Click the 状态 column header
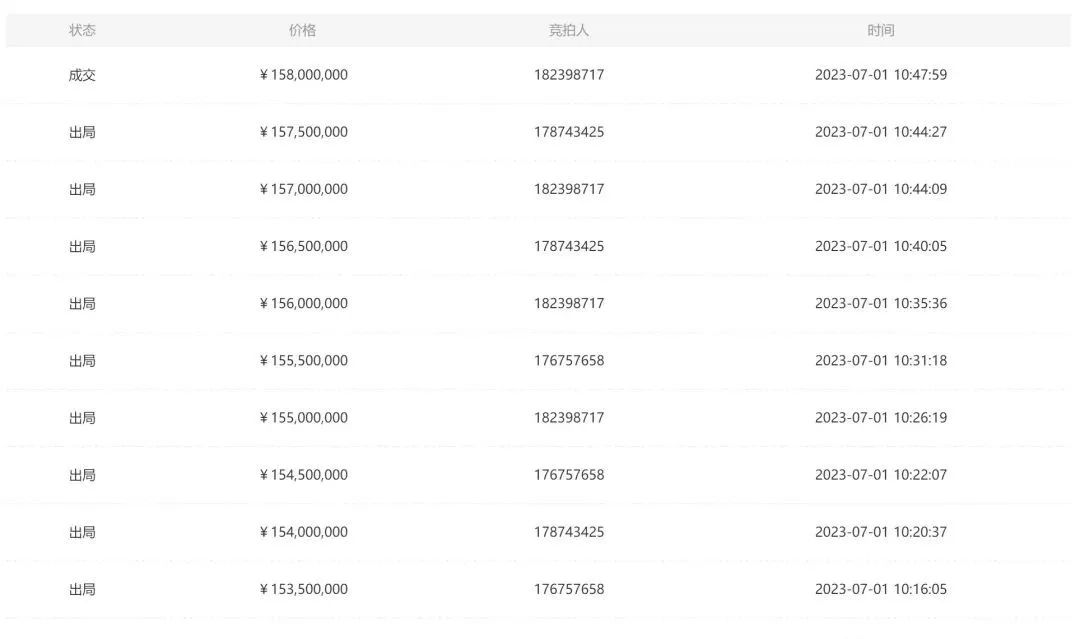This screenshot has width=1080, height=639. (82, 30)
